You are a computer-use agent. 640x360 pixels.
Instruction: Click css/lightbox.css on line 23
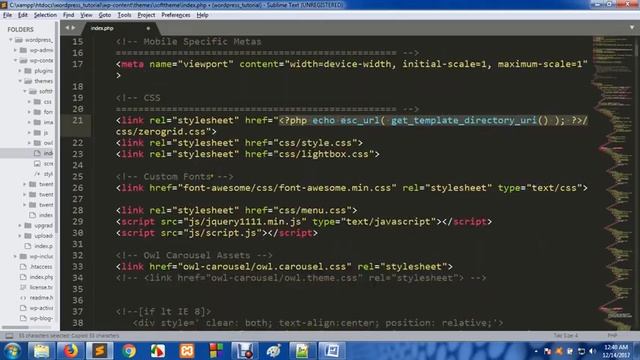click(x=324, y=154)
